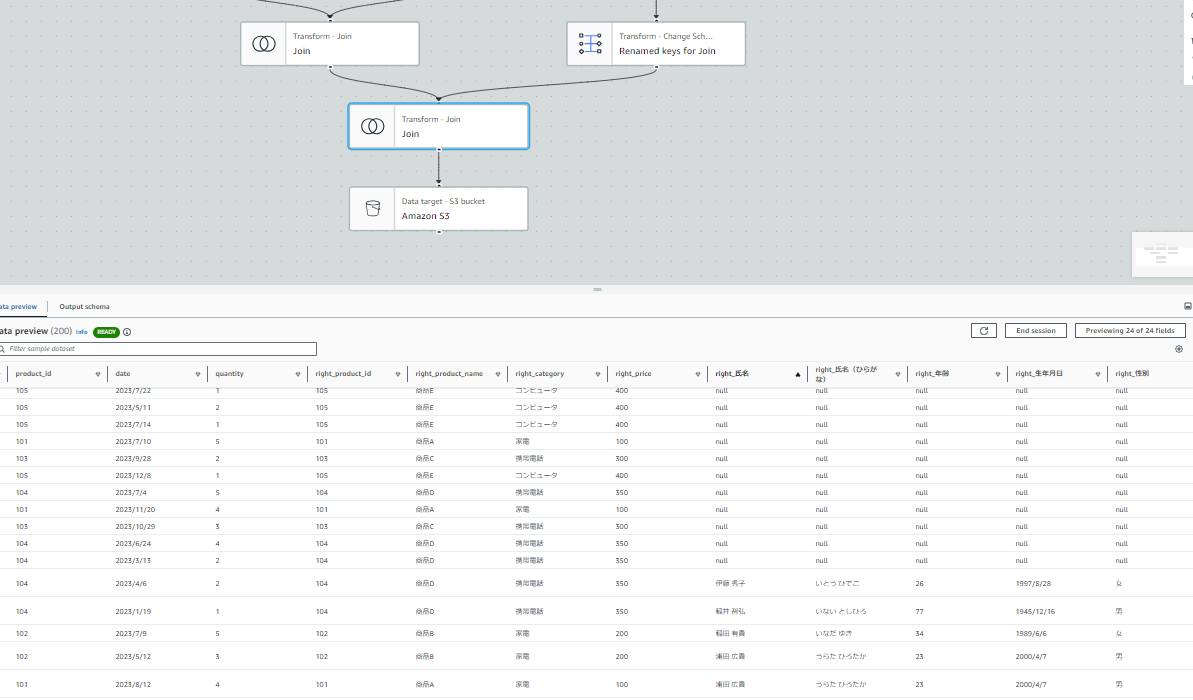
Task: Switch to the Output schema tab
Action: click(84, 307)
